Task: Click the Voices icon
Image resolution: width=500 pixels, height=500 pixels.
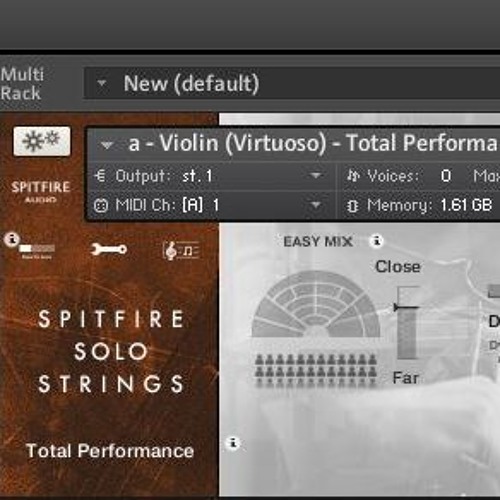Action: coord(353,175)
